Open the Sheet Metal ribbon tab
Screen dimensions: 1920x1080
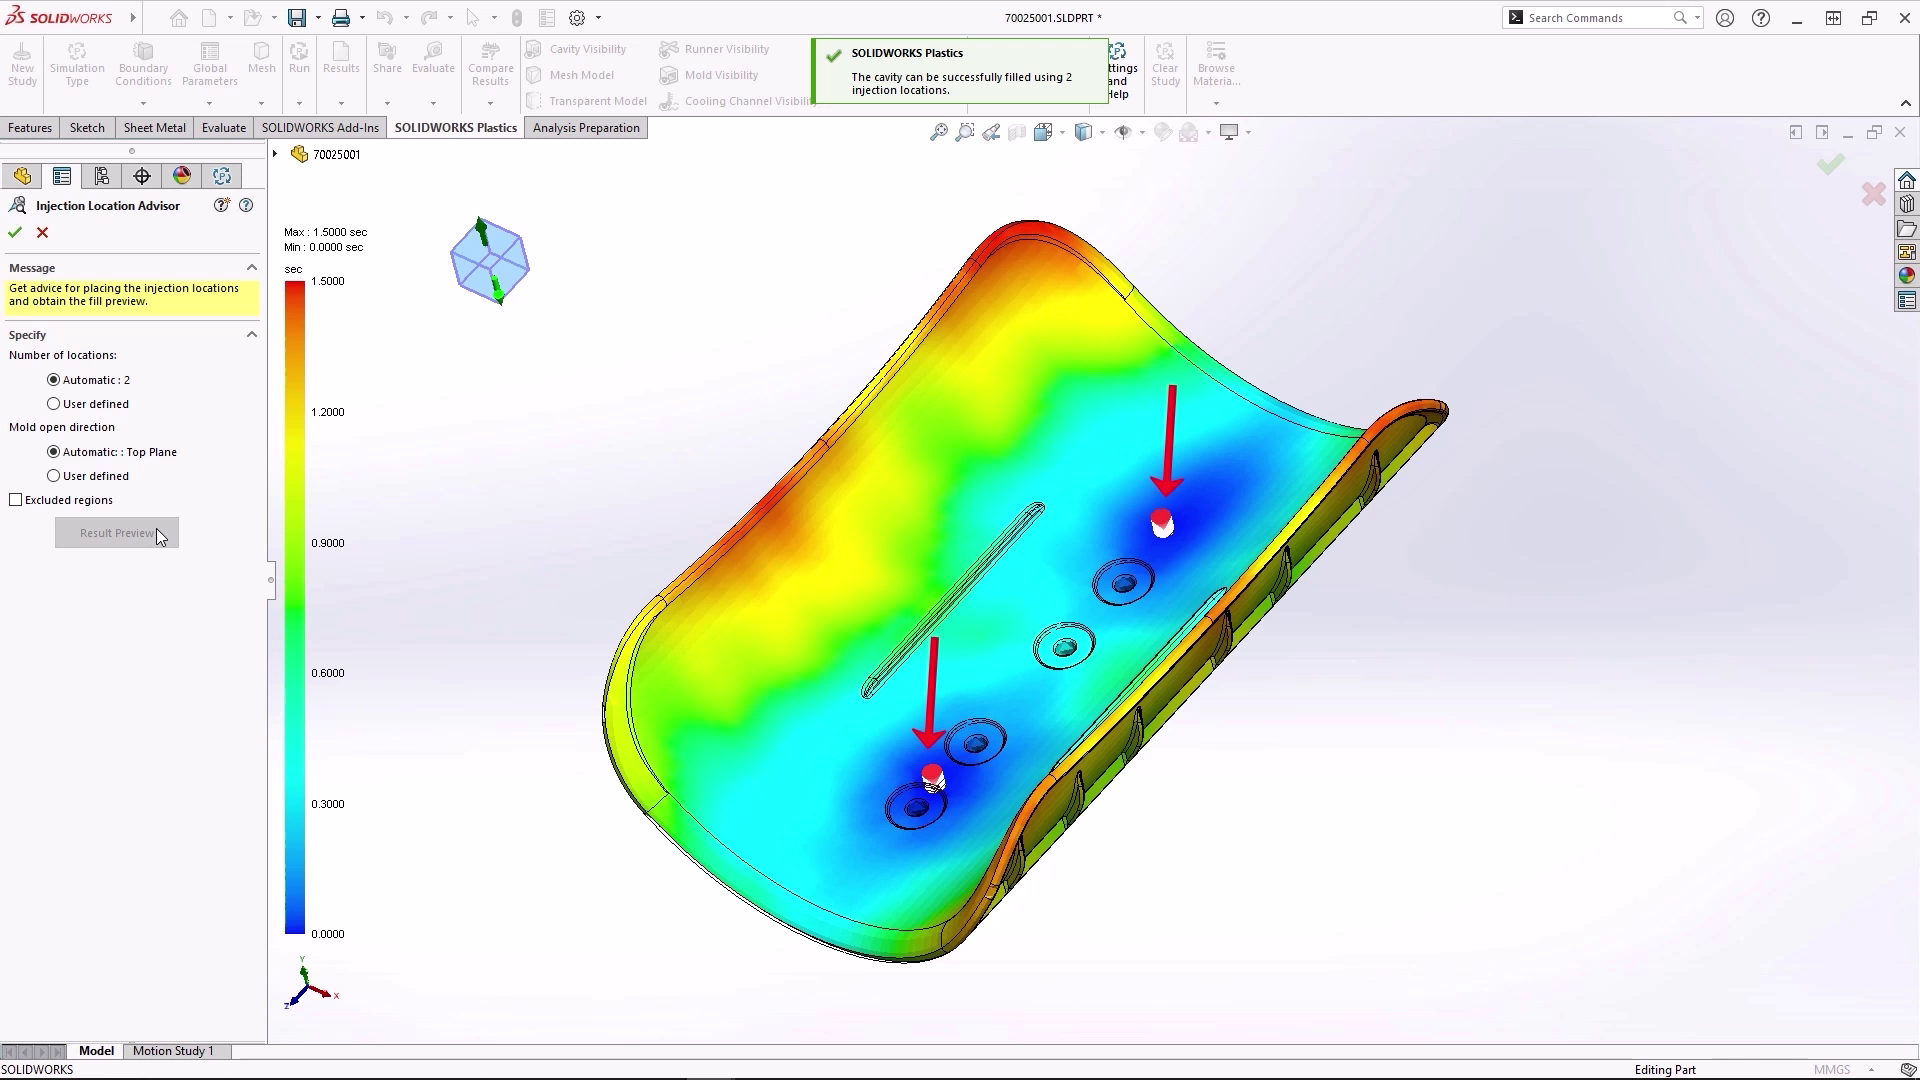click(154, 127)
